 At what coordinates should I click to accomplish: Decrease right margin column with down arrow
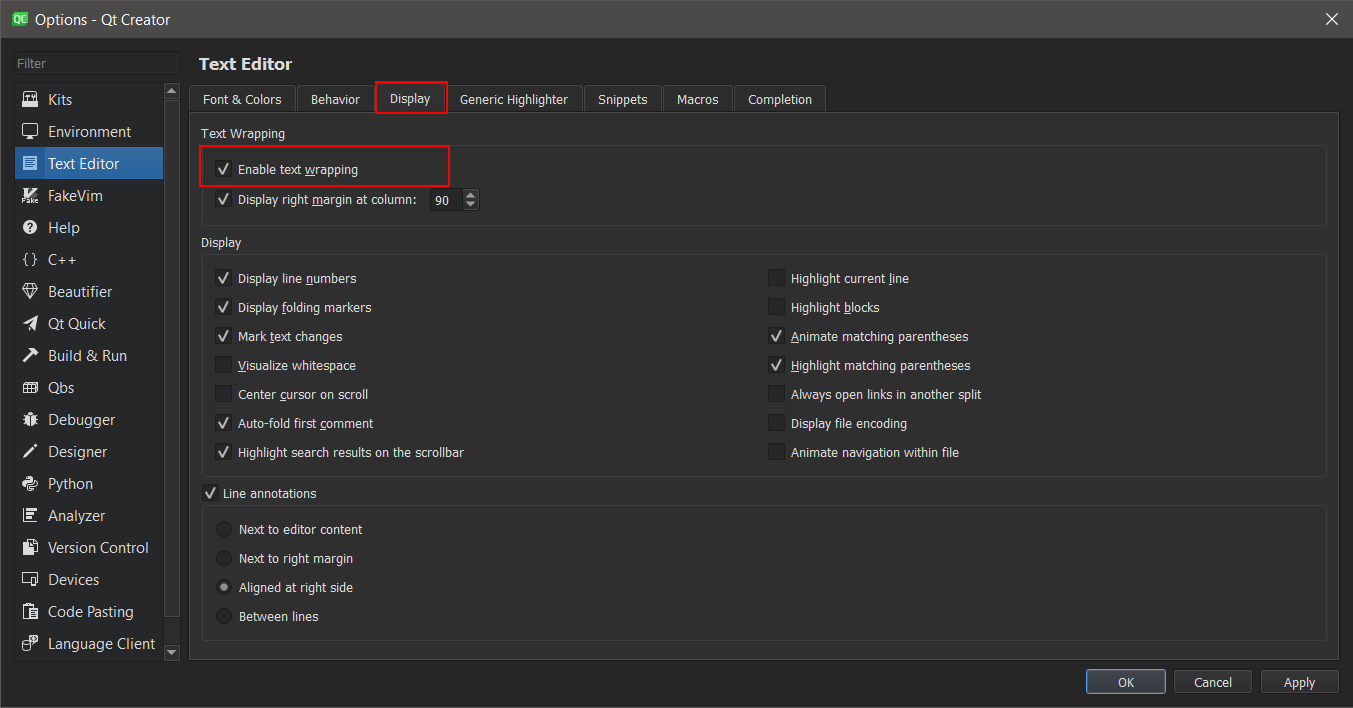coord(471,205)
